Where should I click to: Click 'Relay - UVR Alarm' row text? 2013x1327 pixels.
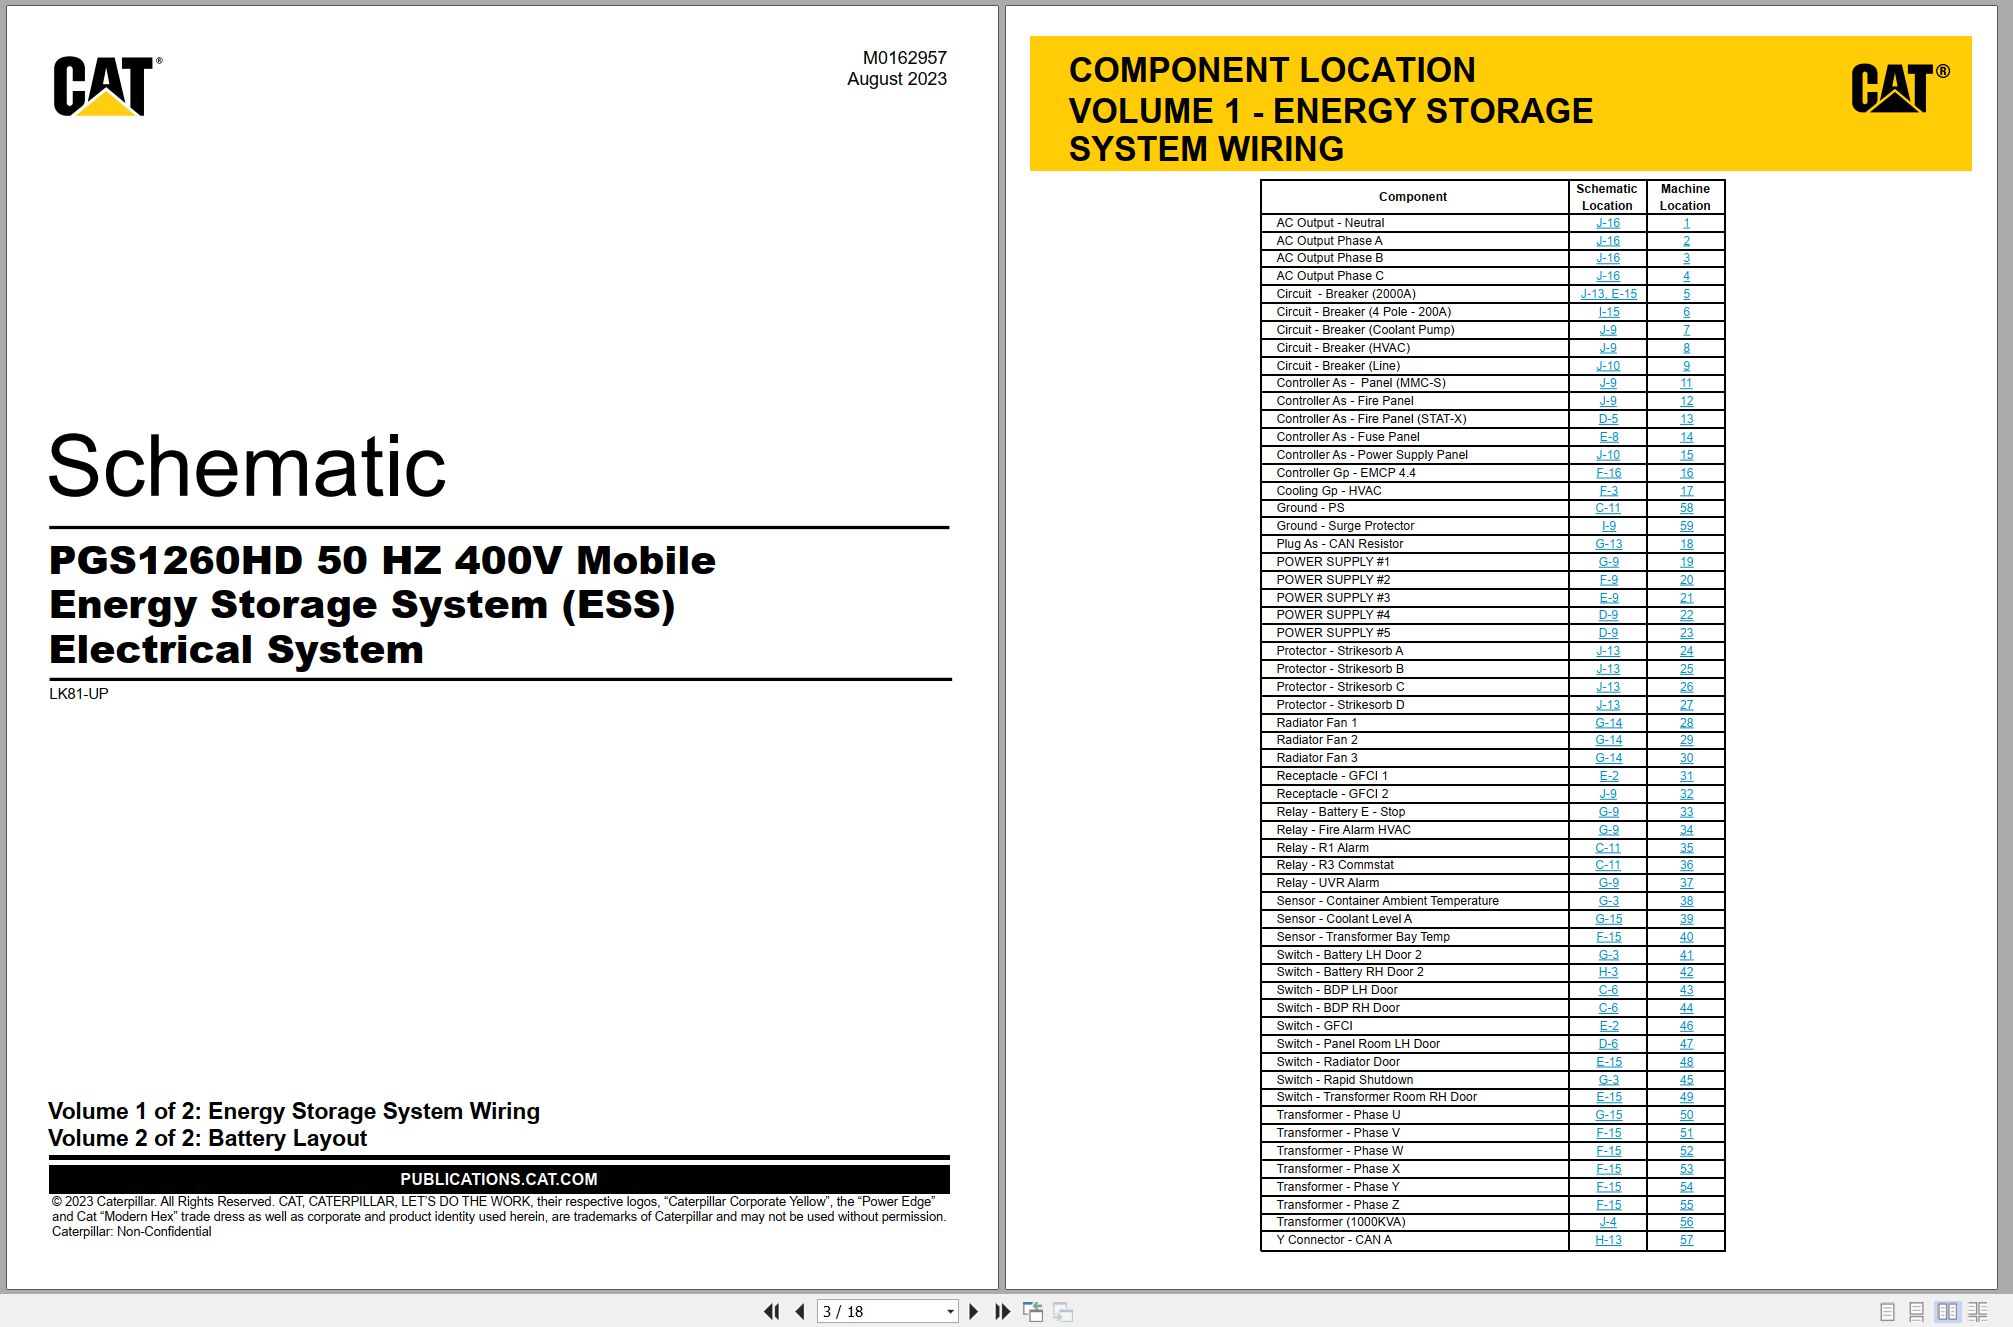pos(1327,883)
